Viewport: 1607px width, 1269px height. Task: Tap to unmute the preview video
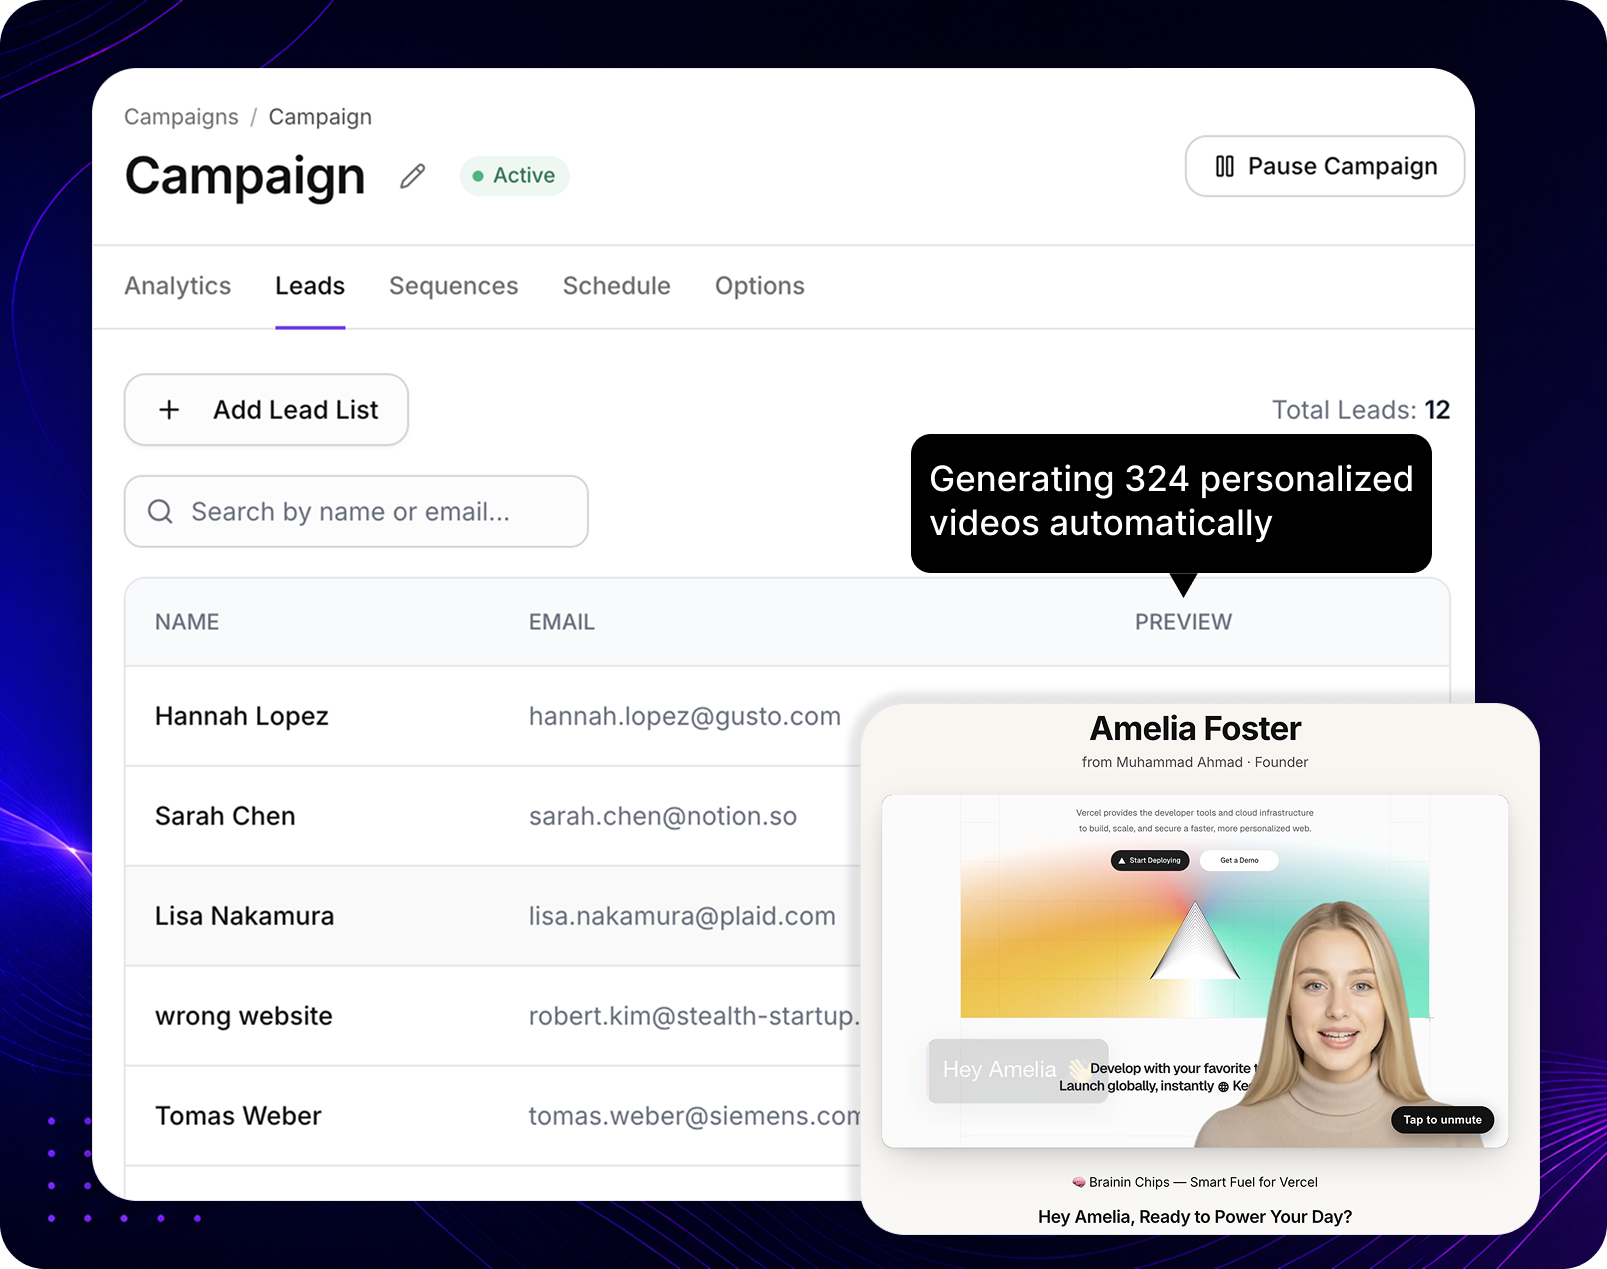pos(1442,1120)
